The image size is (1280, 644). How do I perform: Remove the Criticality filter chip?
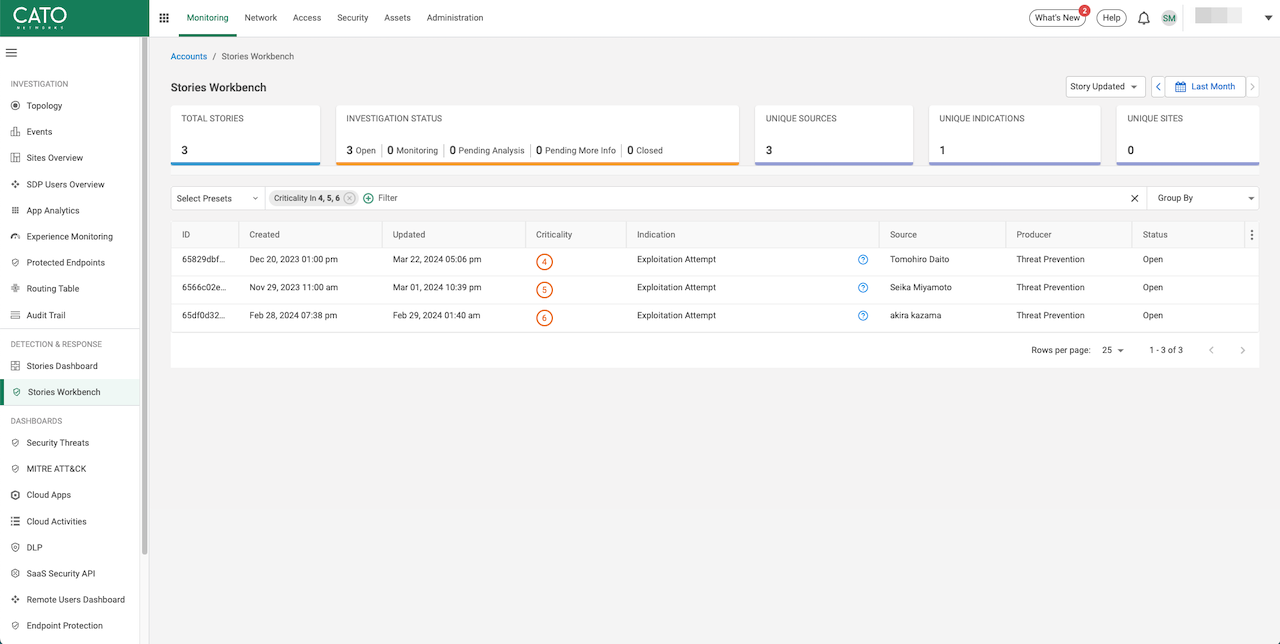pyautogui.click(x=349, y=198)
